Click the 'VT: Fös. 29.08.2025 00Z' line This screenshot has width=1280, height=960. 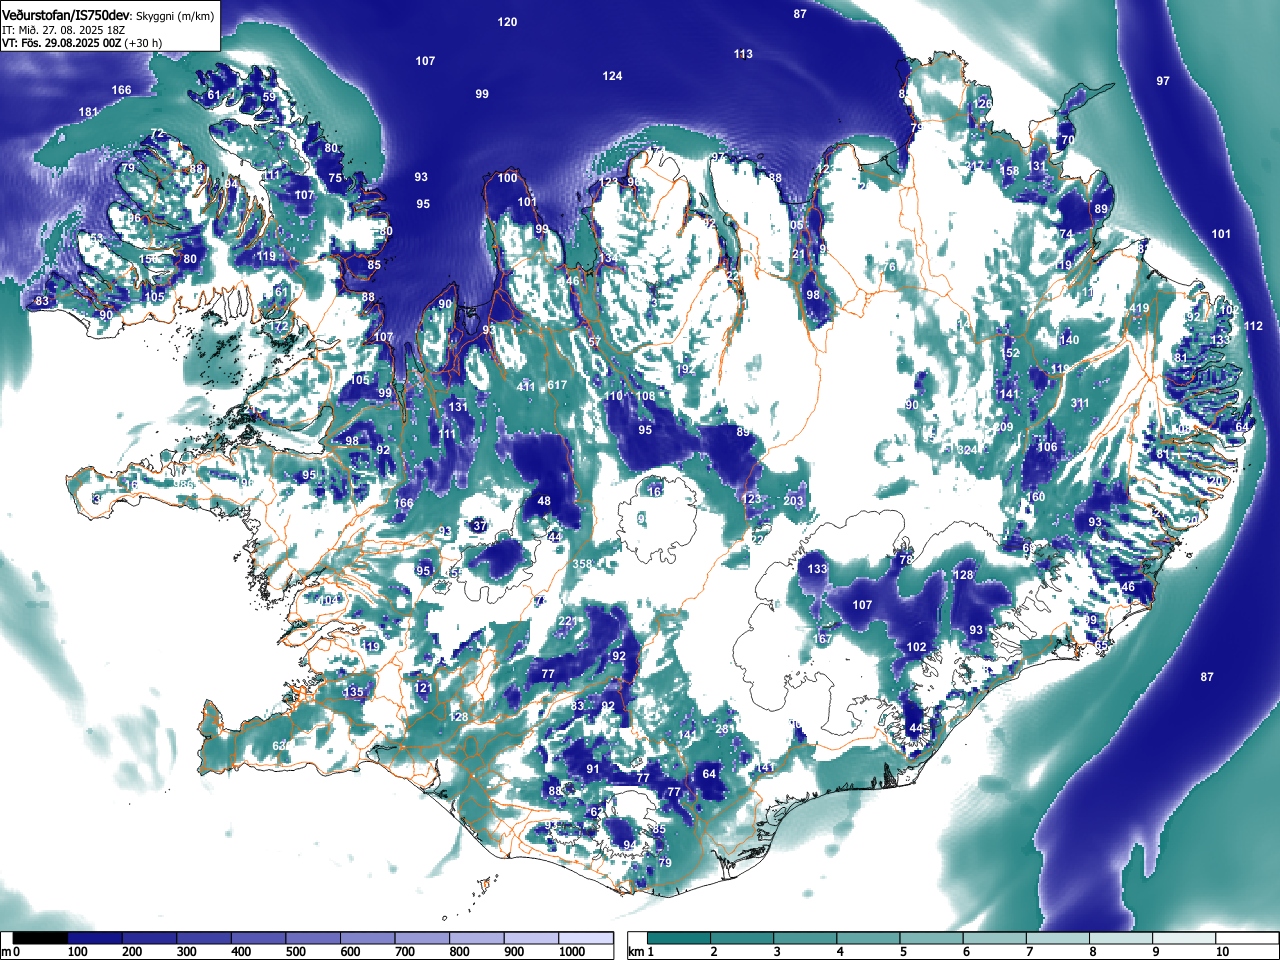pos(62,43)
